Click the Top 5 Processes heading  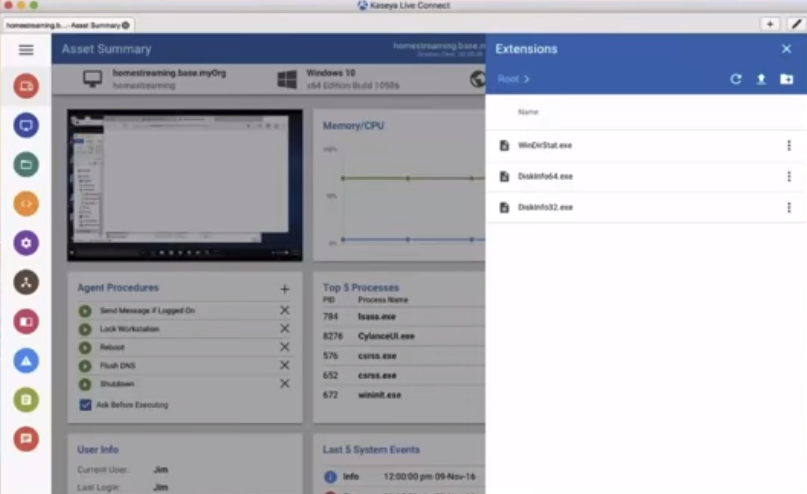pos(361,288)
